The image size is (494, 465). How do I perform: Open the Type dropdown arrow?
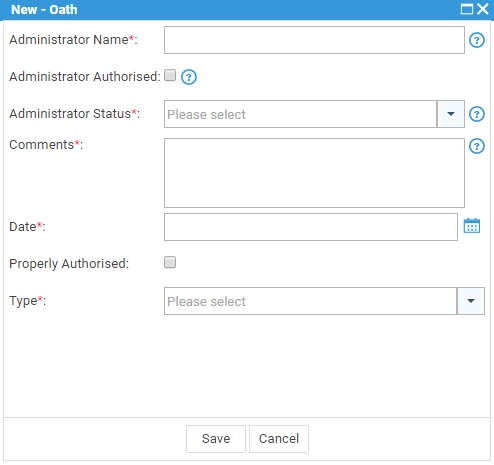click(x=471, y=301)
